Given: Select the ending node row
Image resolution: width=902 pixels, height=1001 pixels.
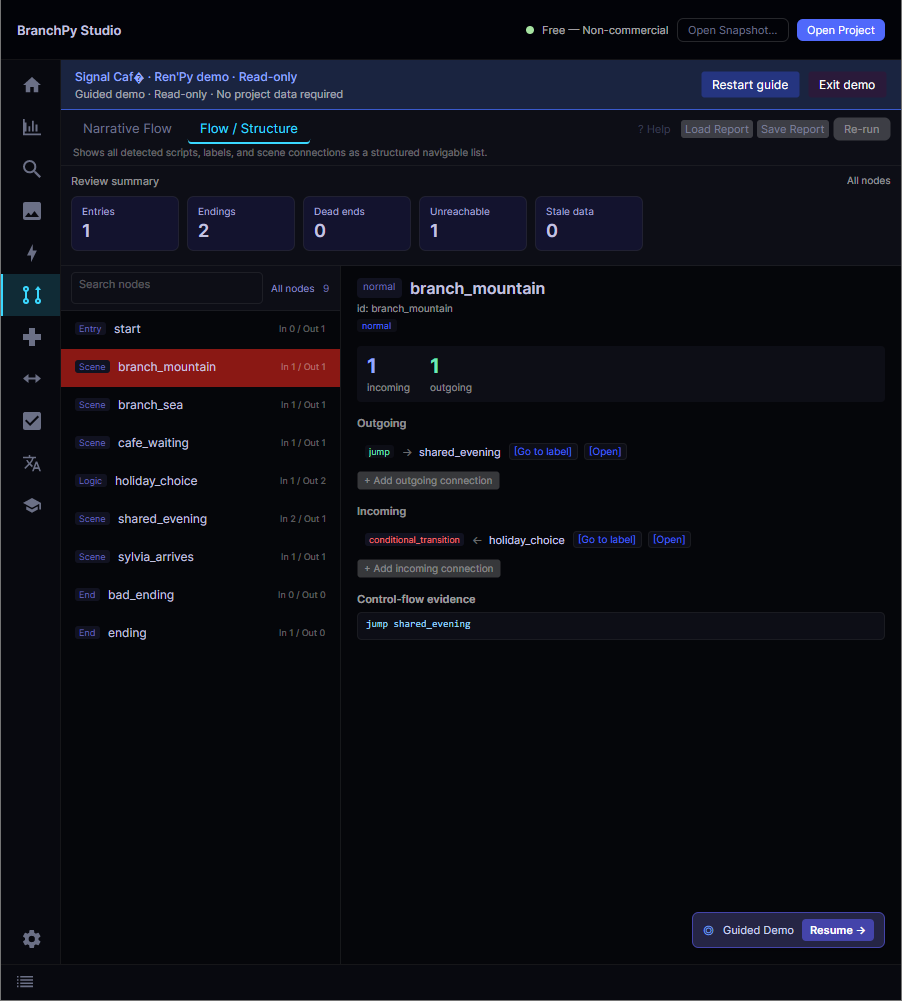Looking at the screenshot, I should pyautogui.click(x=200, y=633).
